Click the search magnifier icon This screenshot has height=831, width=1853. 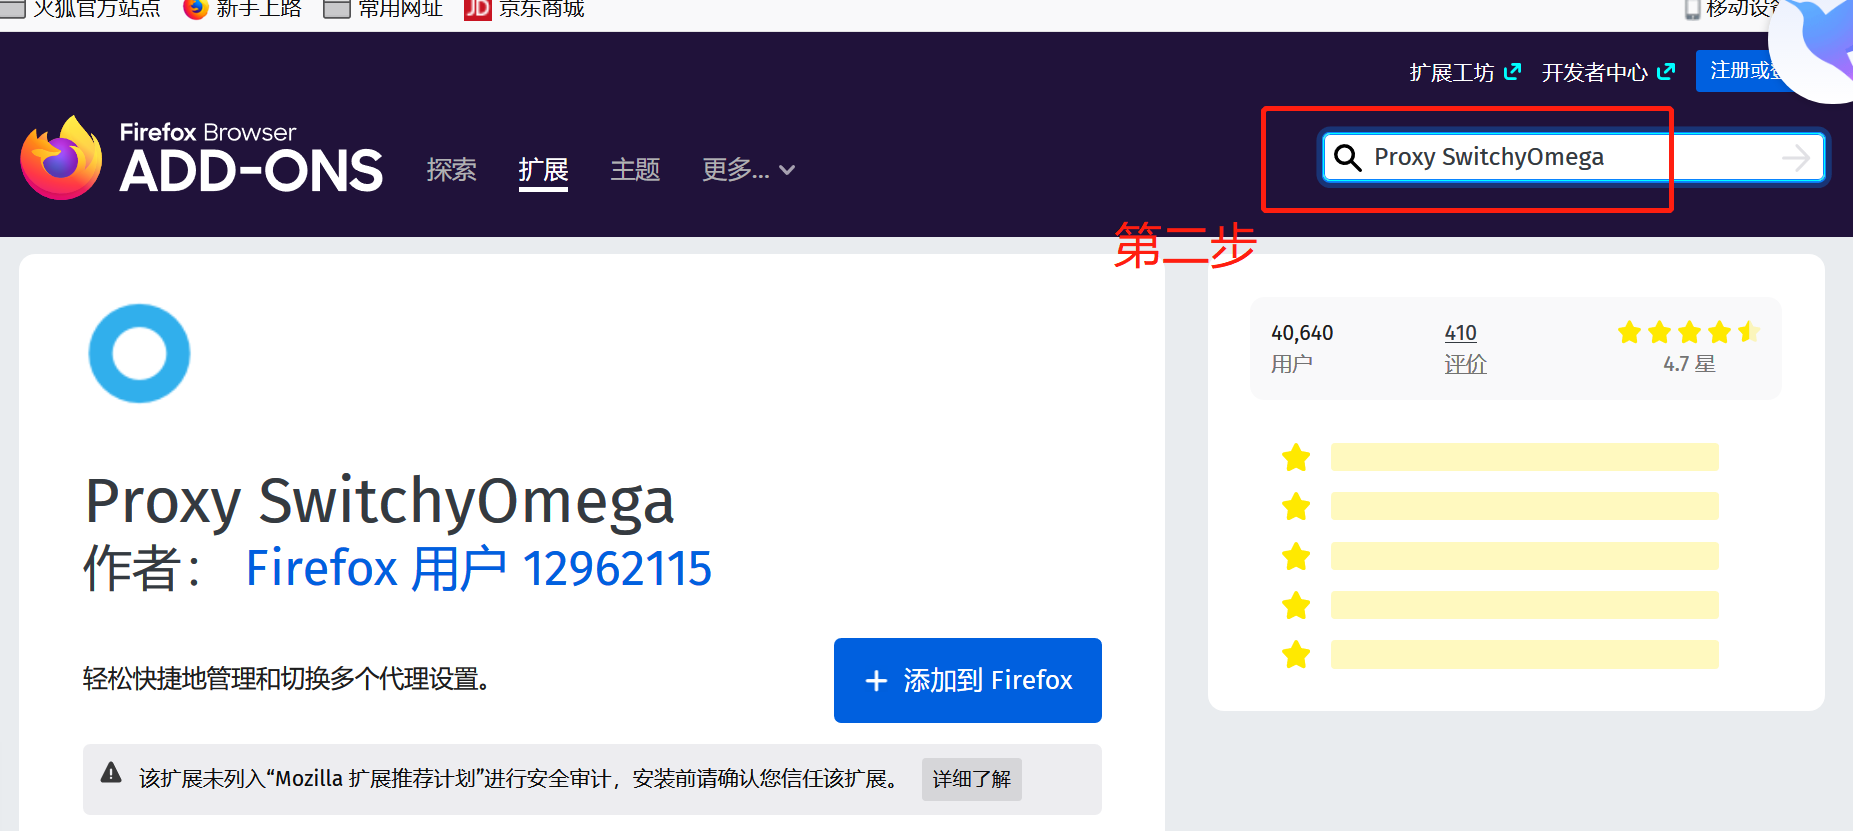pyautogui.click(x=1347, y=157)
